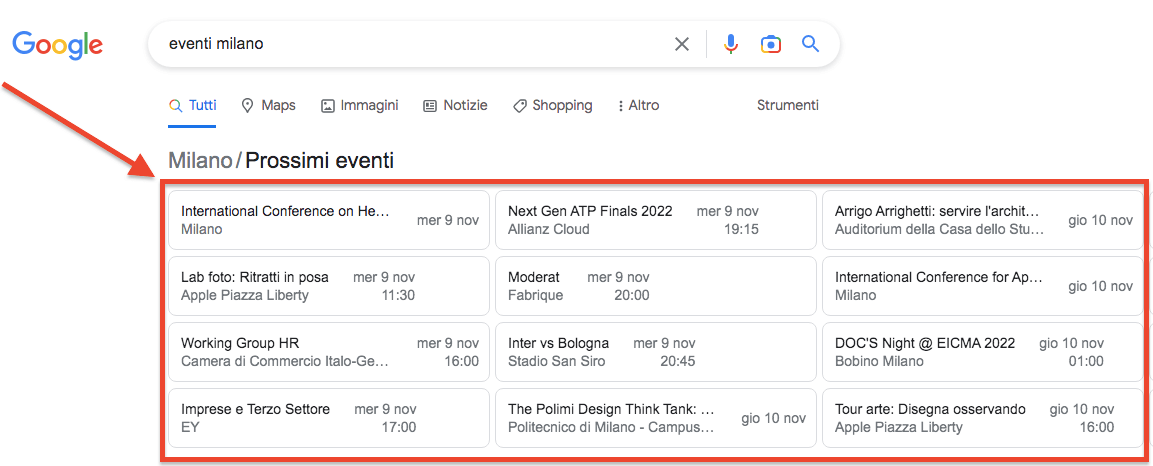Open Google Lens camera search
This screenshot has width=1153, height=466.
(770, 44)
